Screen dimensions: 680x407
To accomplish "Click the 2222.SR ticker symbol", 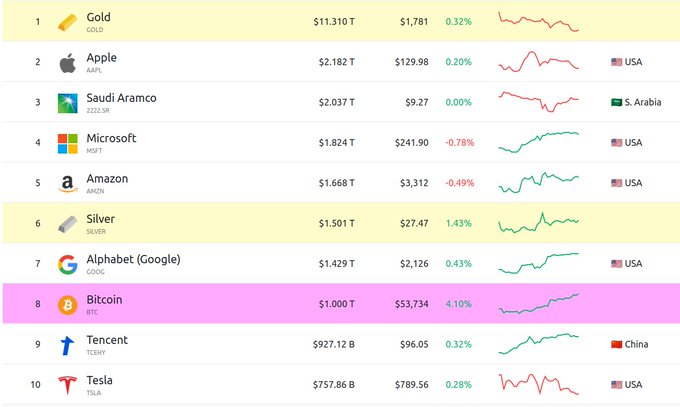I will point(98,111).
